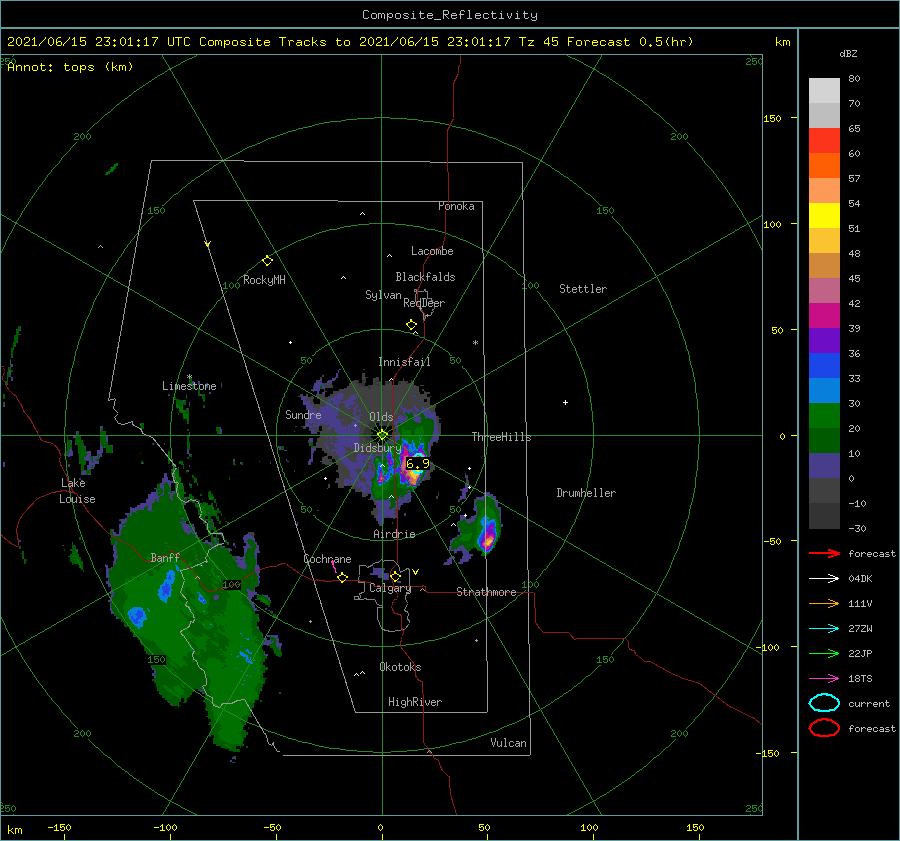
Task: Pick the orange swatch between 60 and 57 dBZ
Action: pos(824,166)
